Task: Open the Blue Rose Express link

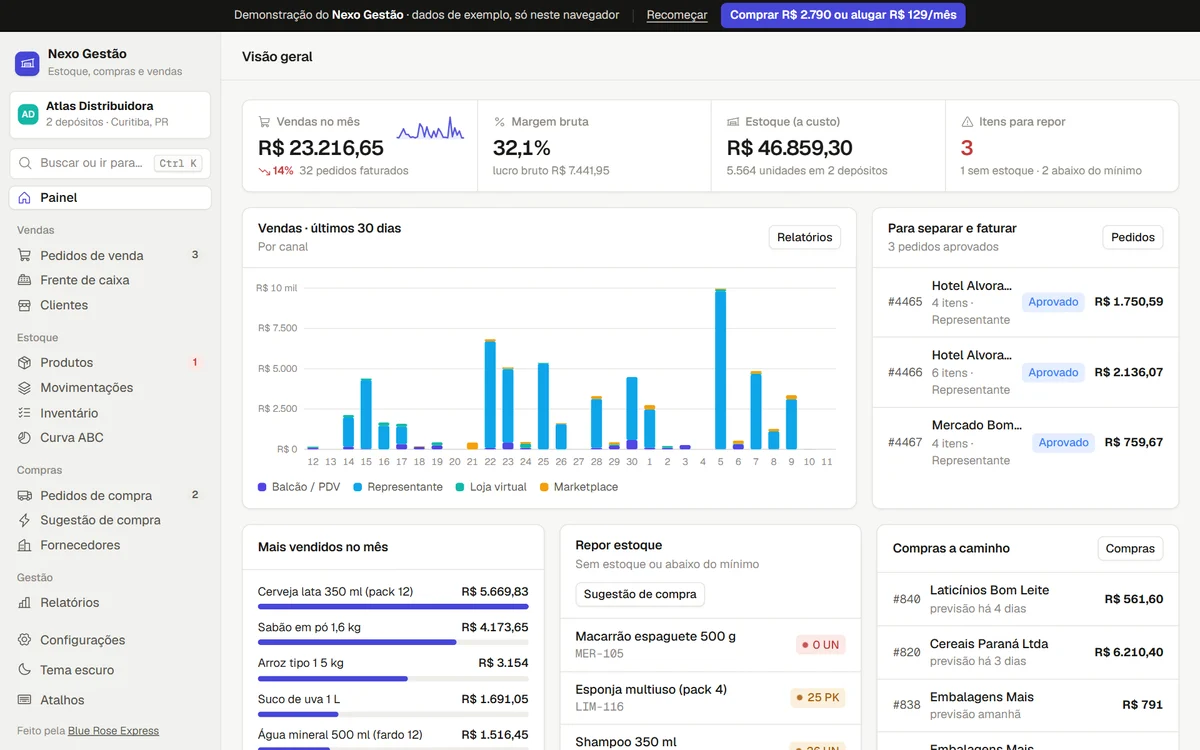Action: click(113, 731)
